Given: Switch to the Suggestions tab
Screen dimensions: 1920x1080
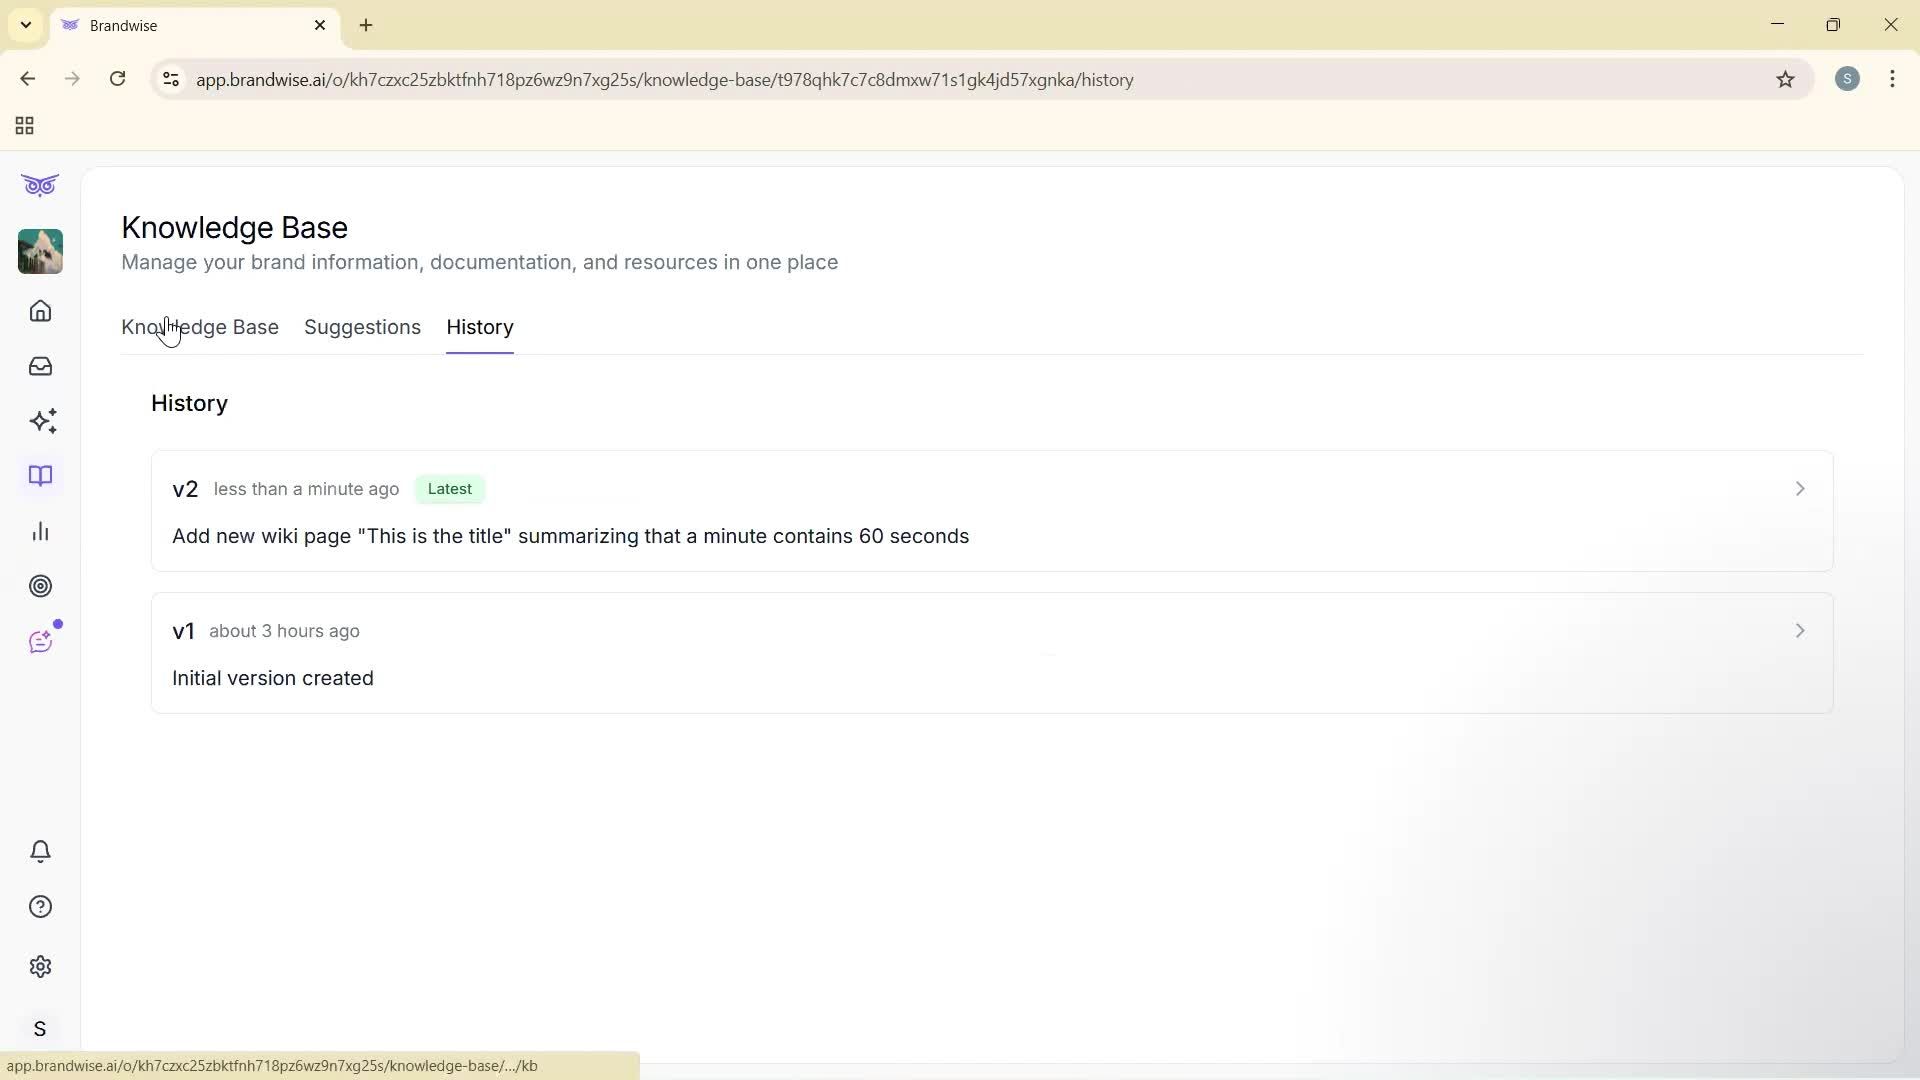Looking at the screenshot, I should click(x=362, y=327).
